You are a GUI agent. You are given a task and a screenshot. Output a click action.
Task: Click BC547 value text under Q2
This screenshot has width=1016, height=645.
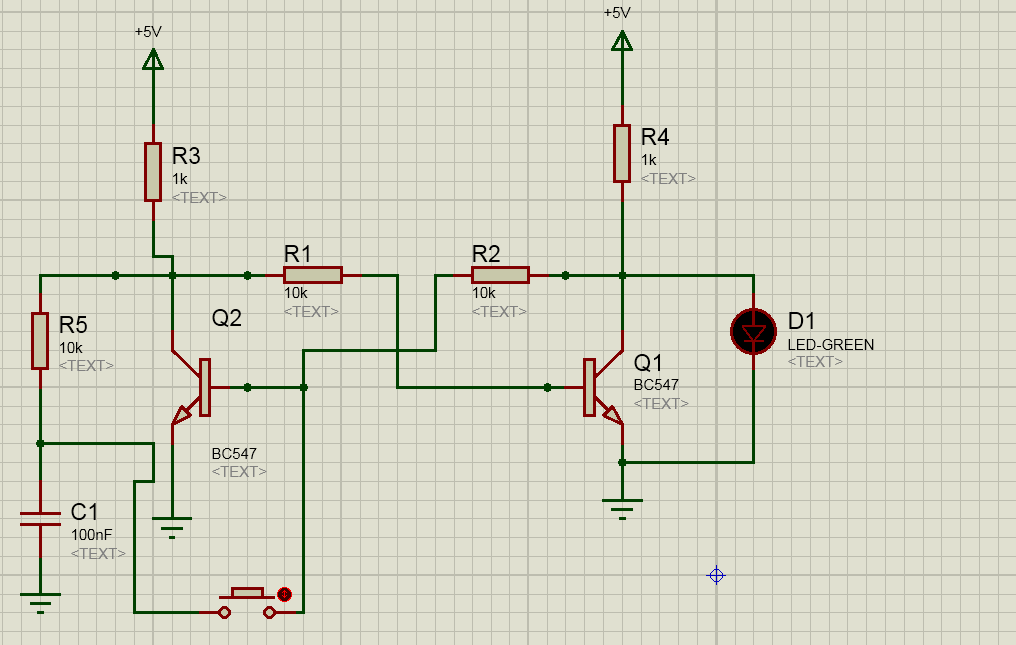(x=234, y=454)
